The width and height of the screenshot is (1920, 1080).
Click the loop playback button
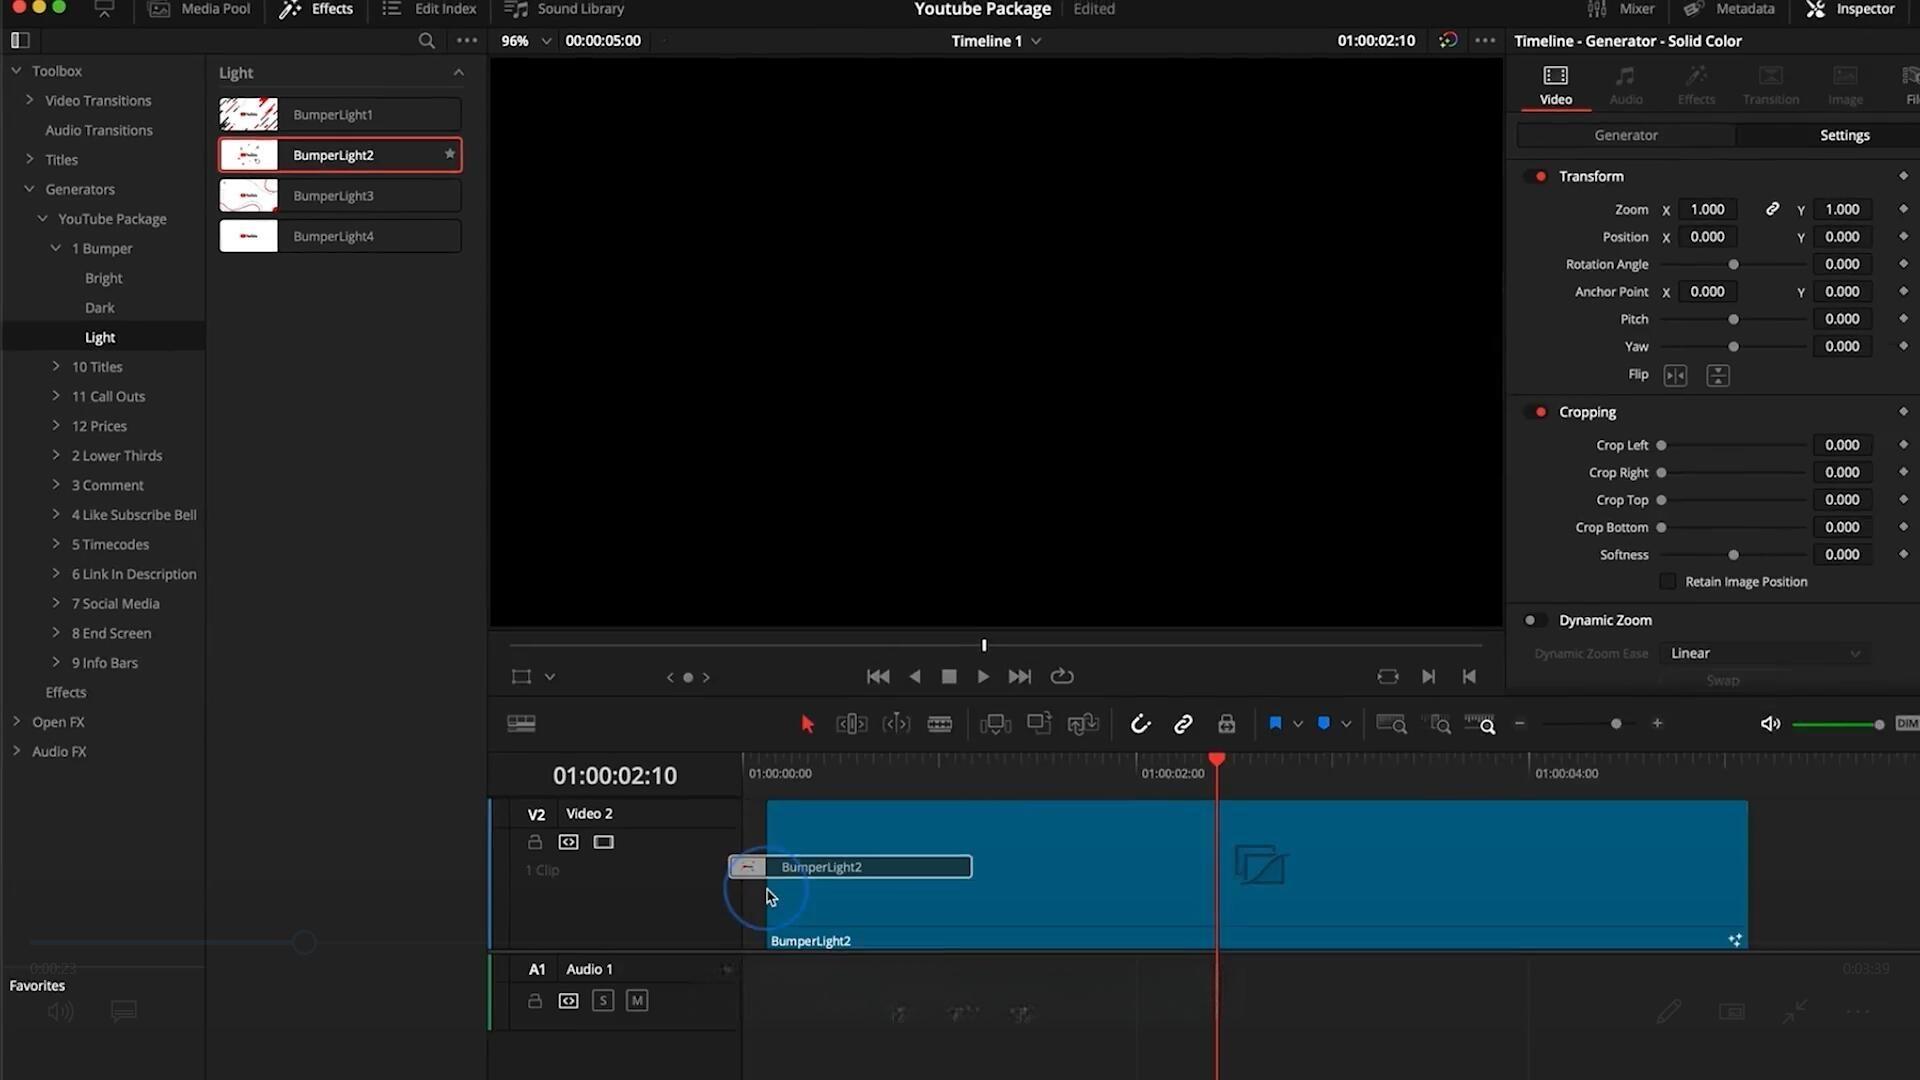1062,677
